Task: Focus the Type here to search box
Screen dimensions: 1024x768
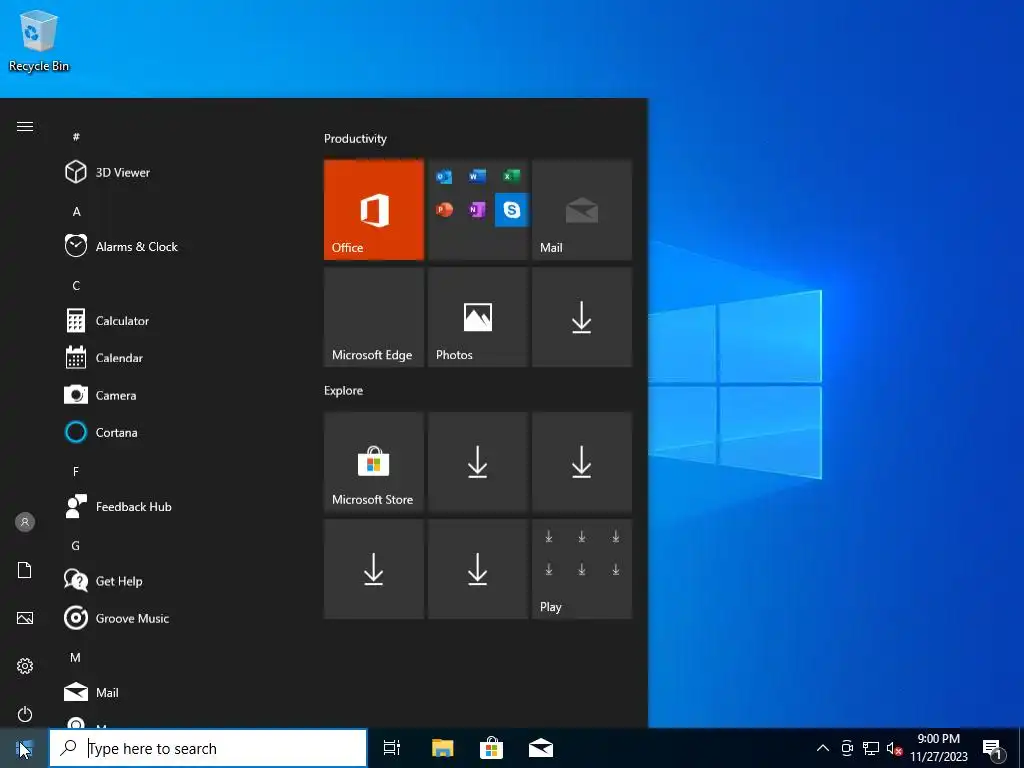Action: click(x=208, y=748)
